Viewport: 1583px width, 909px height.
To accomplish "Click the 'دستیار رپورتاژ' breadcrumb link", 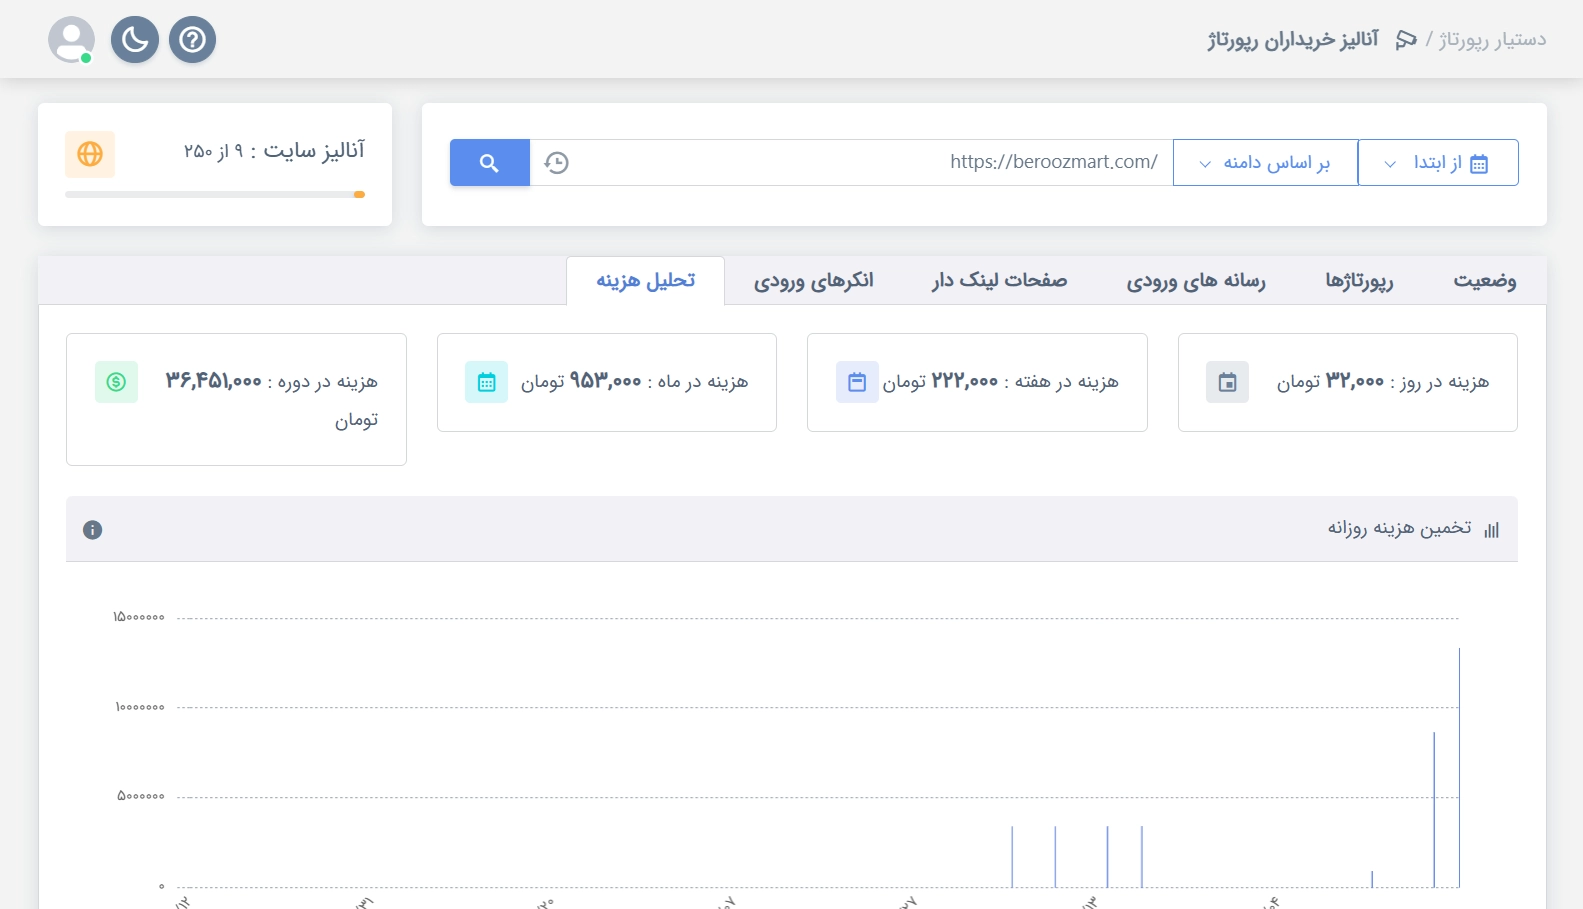I will (x=1492, y=40).
